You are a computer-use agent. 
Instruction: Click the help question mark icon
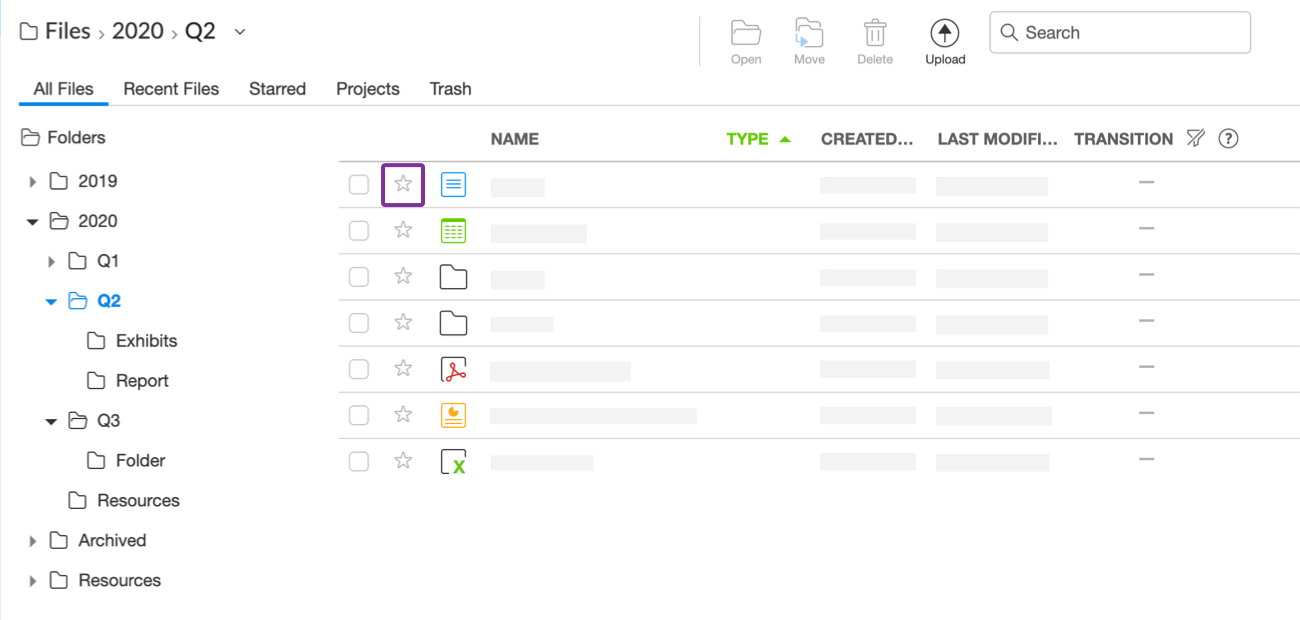[x=1229, y=138]
